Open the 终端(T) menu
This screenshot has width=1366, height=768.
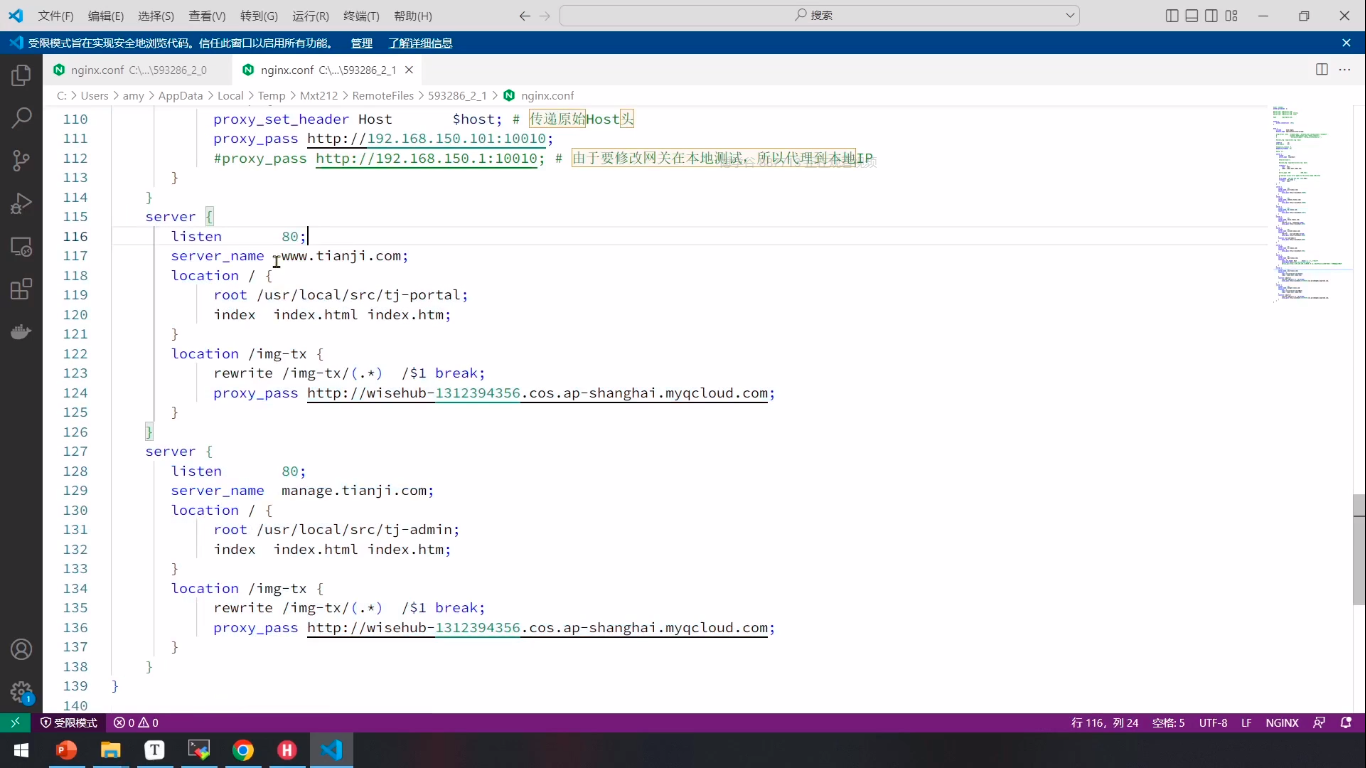(361, 16)
